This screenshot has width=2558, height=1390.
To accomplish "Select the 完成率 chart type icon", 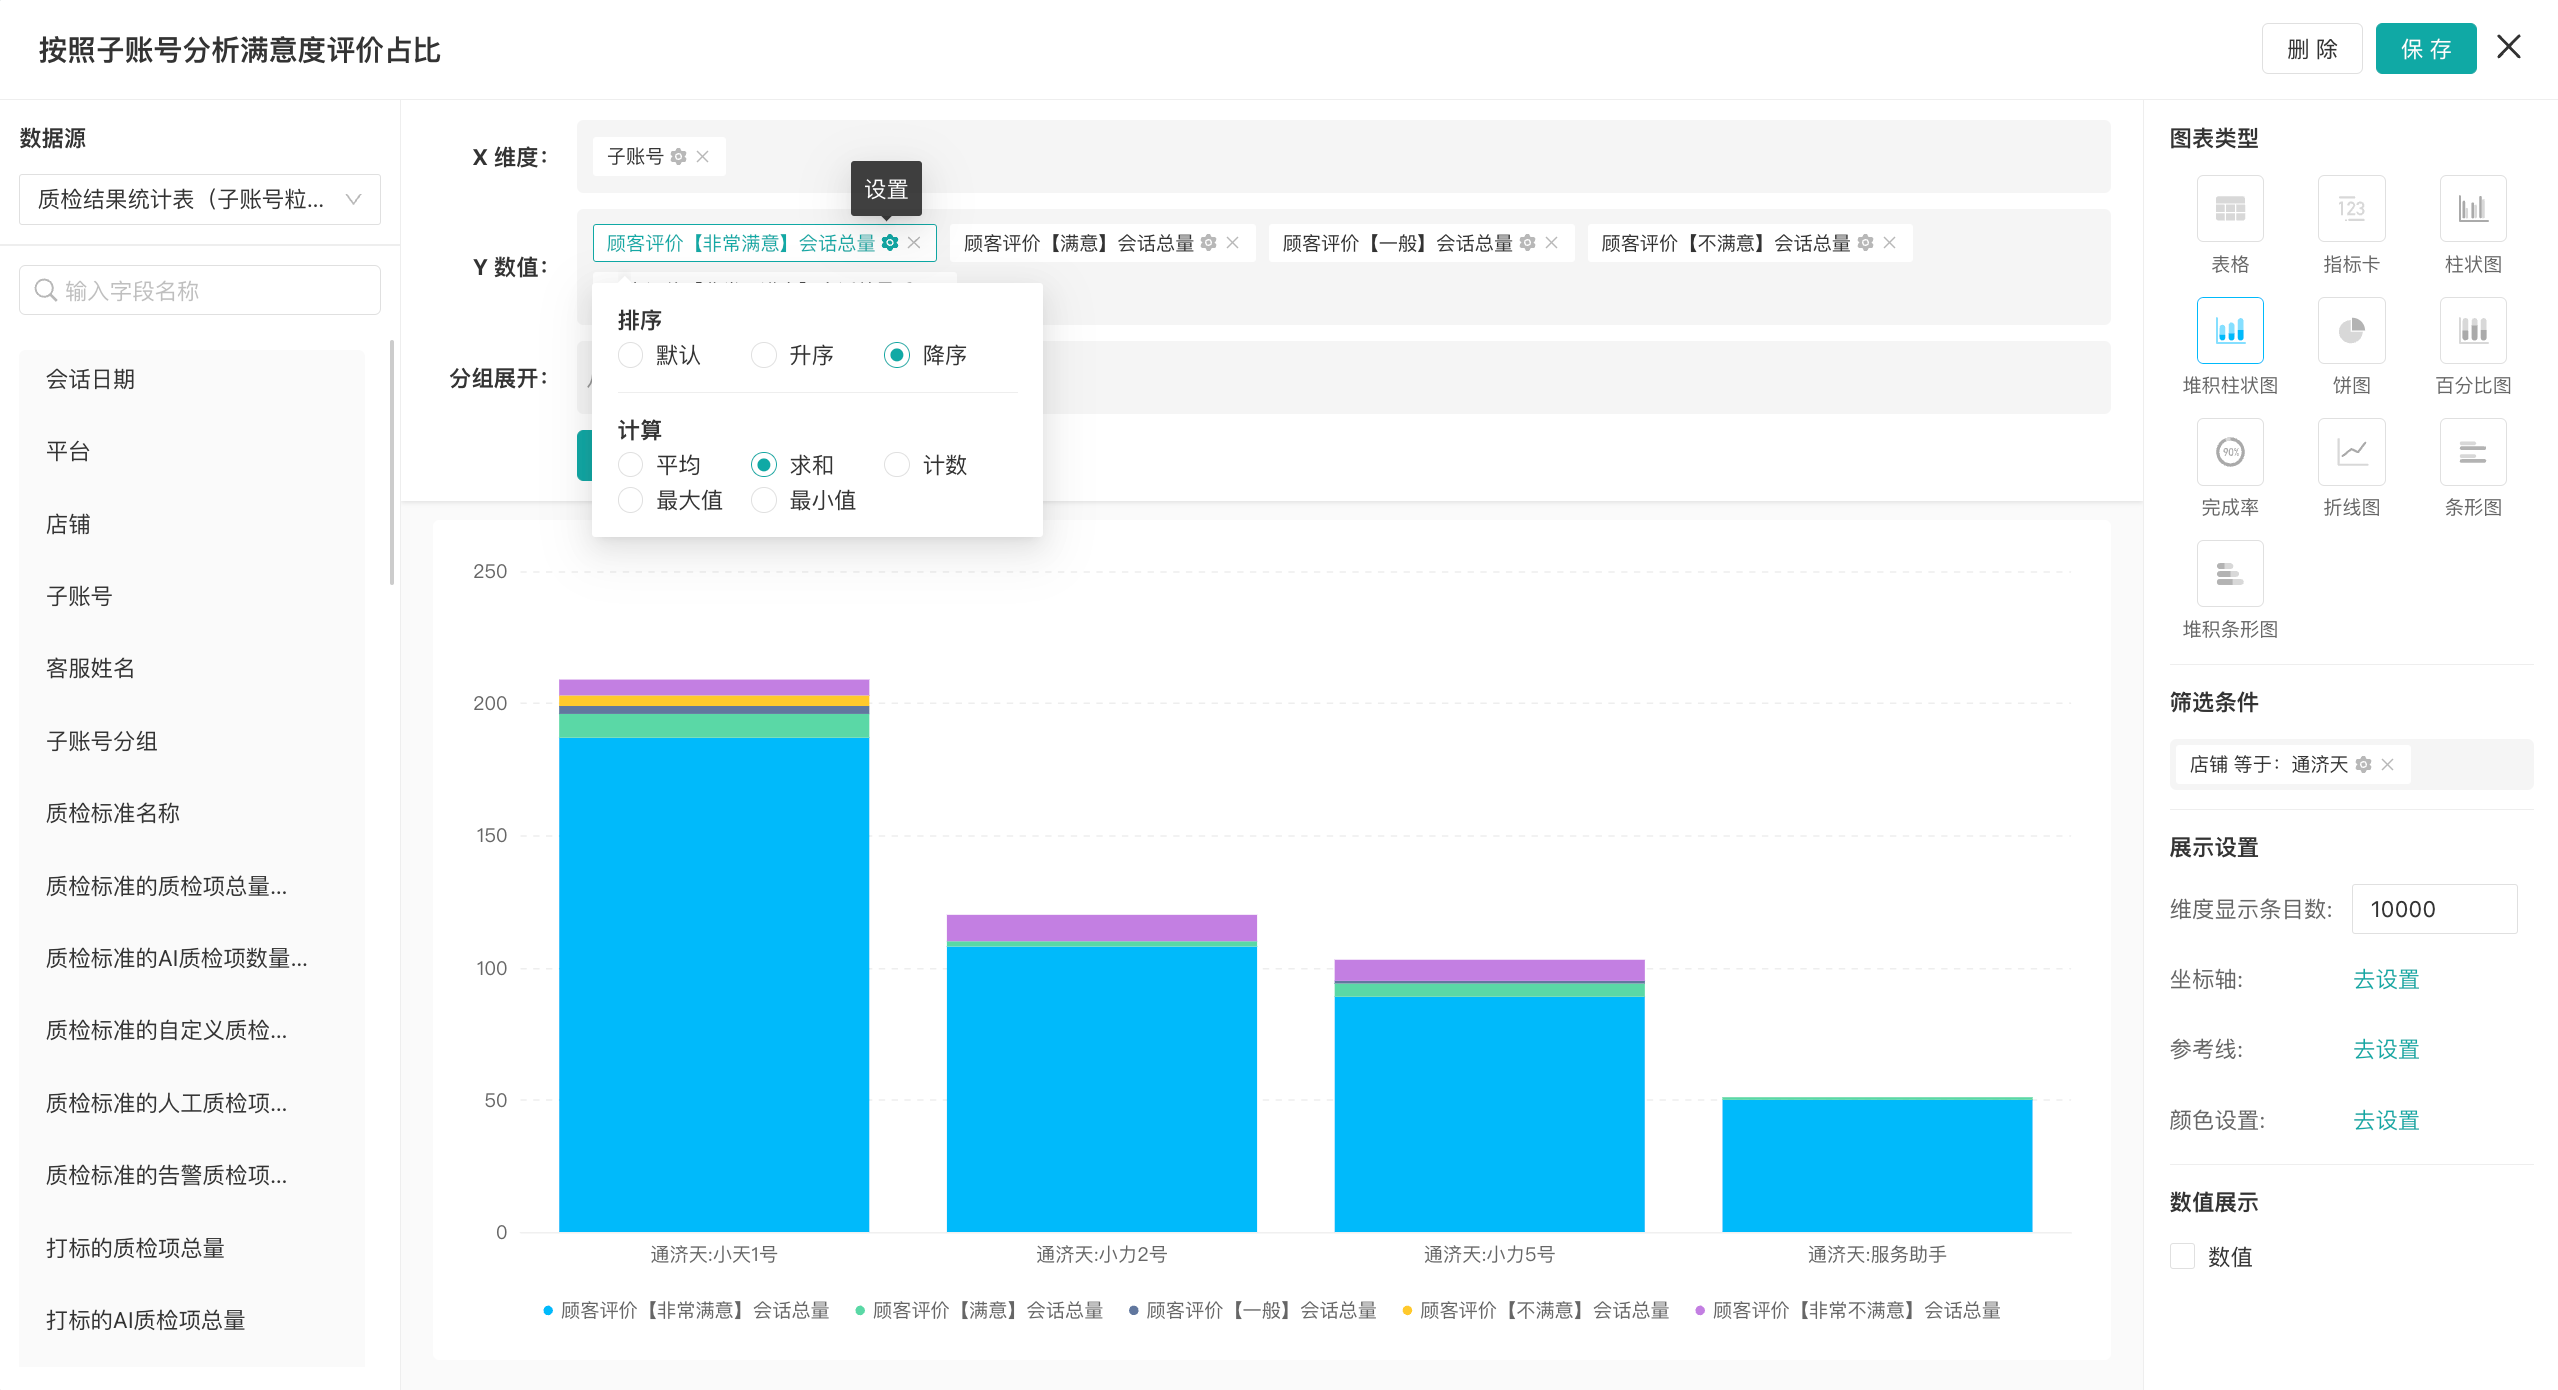I will pyautogui.click(x=2229, y=452).
